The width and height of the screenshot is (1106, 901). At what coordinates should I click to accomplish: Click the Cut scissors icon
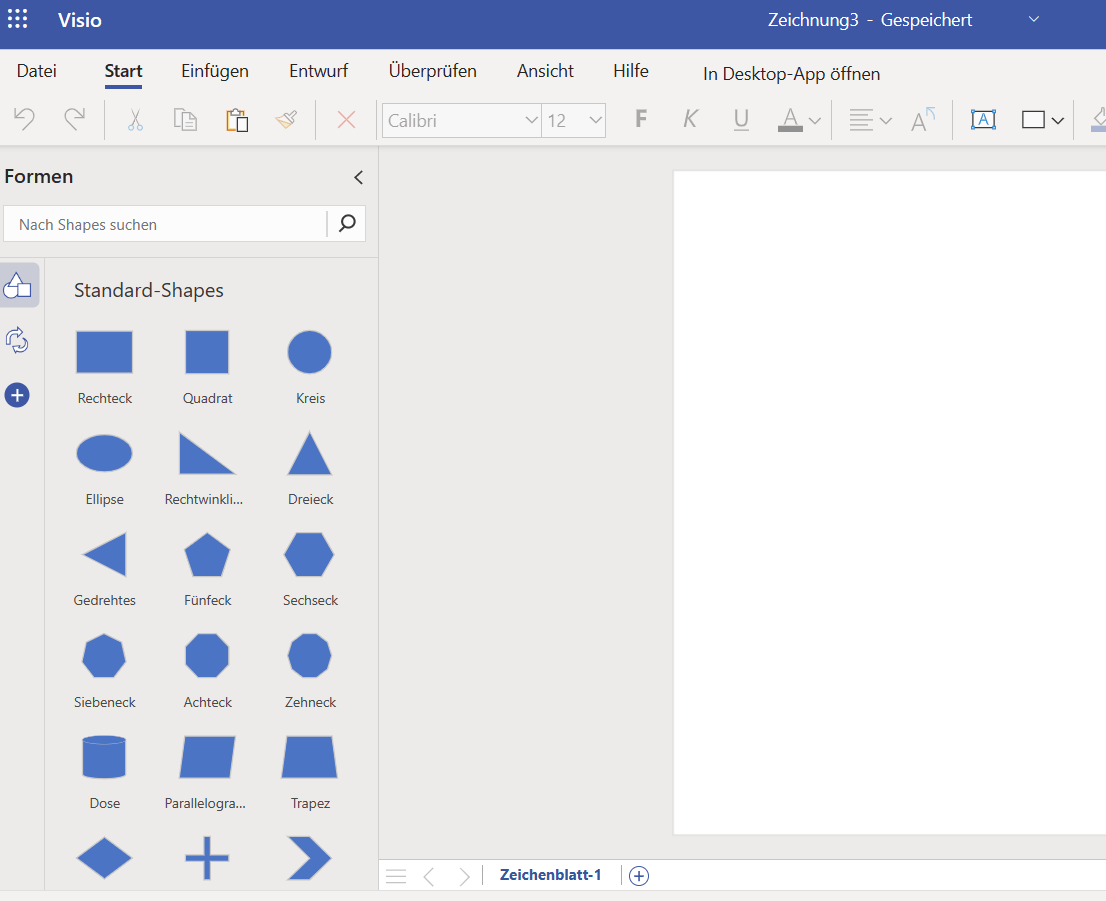coord(135,120)
